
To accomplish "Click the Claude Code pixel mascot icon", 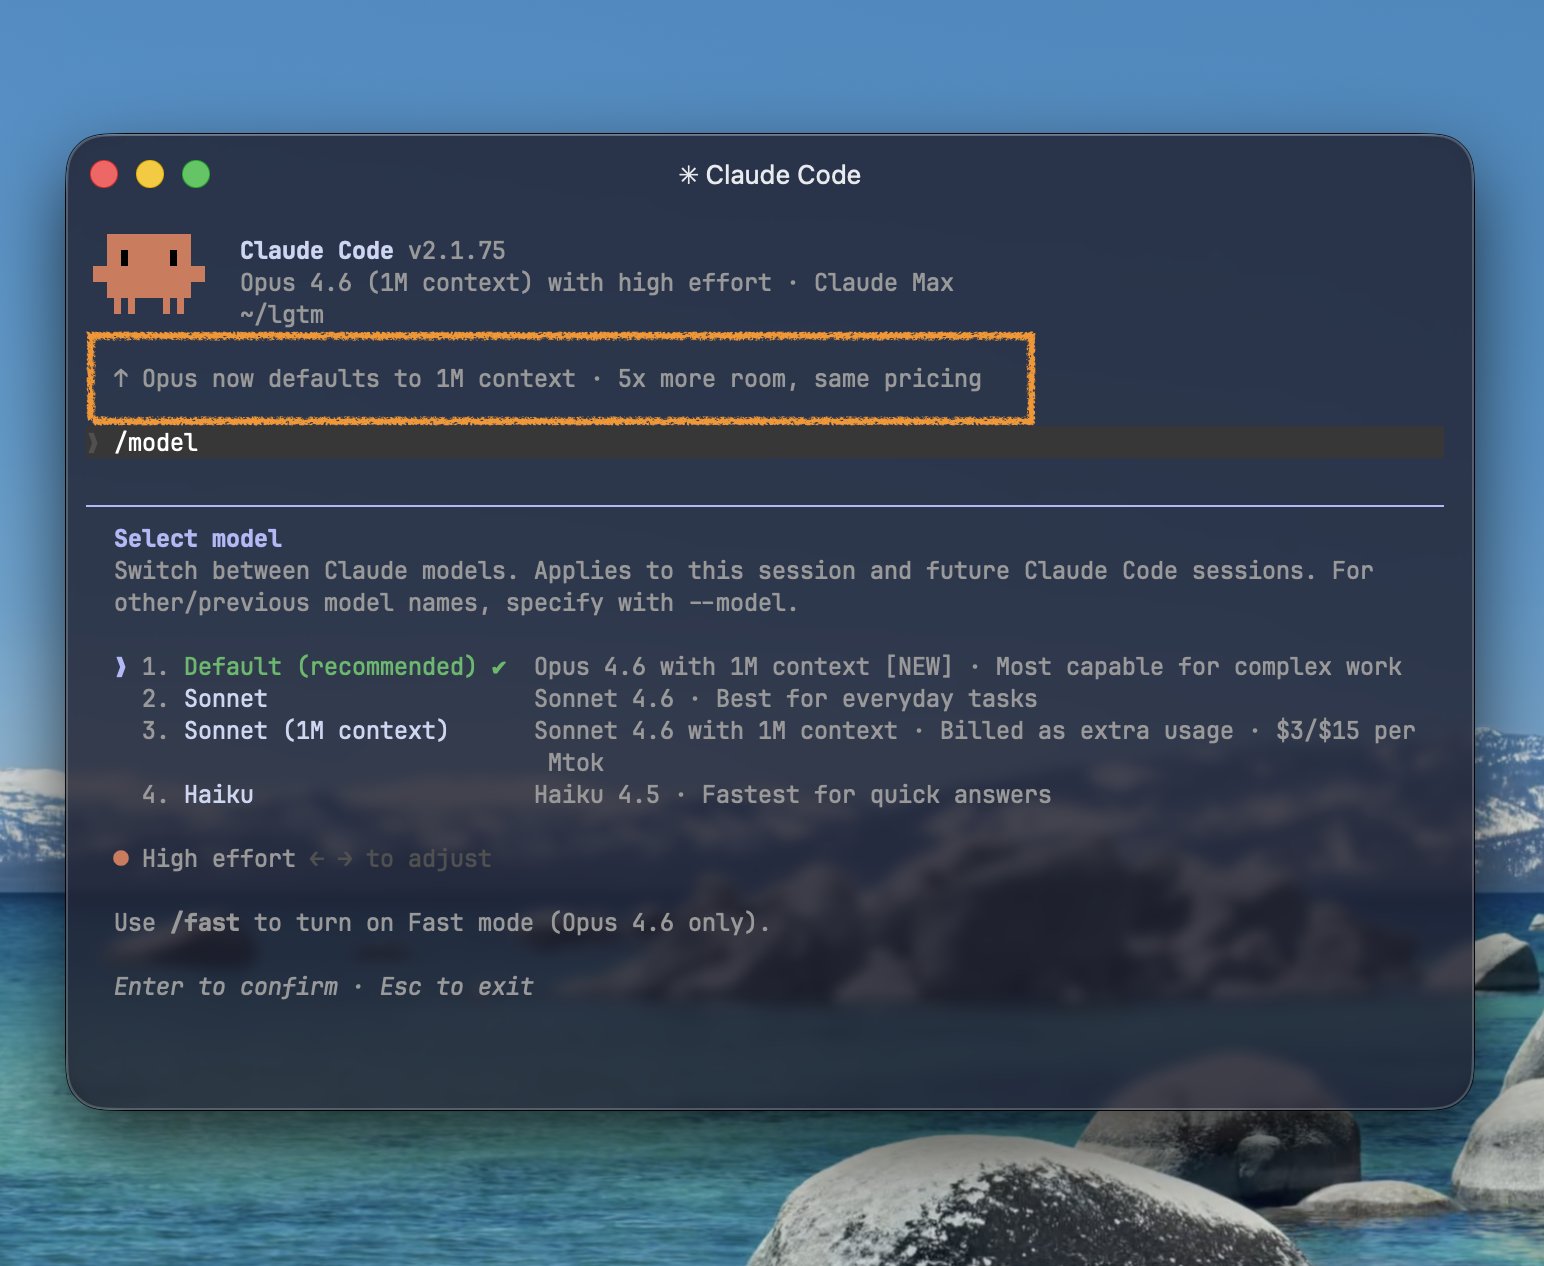I will [x=149, y=274].
